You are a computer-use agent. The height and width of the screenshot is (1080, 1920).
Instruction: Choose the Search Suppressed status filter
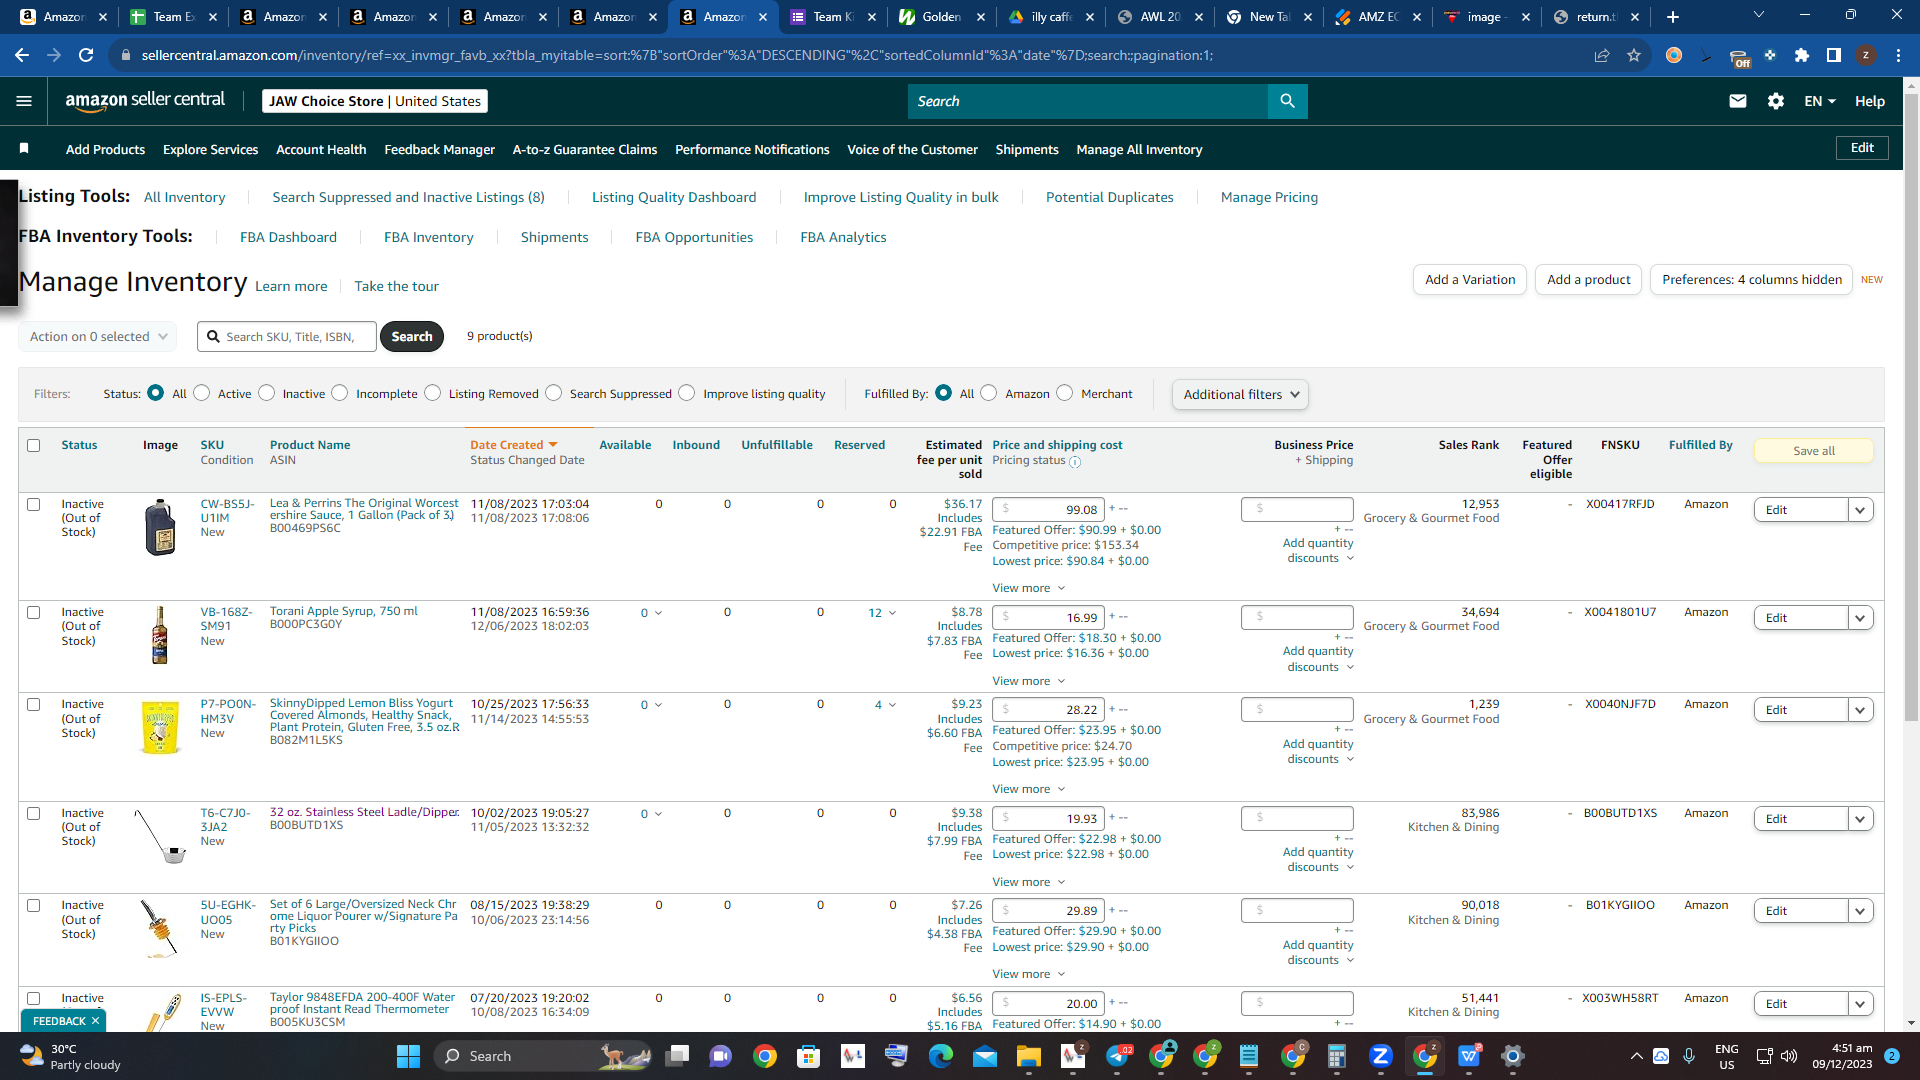554,393
